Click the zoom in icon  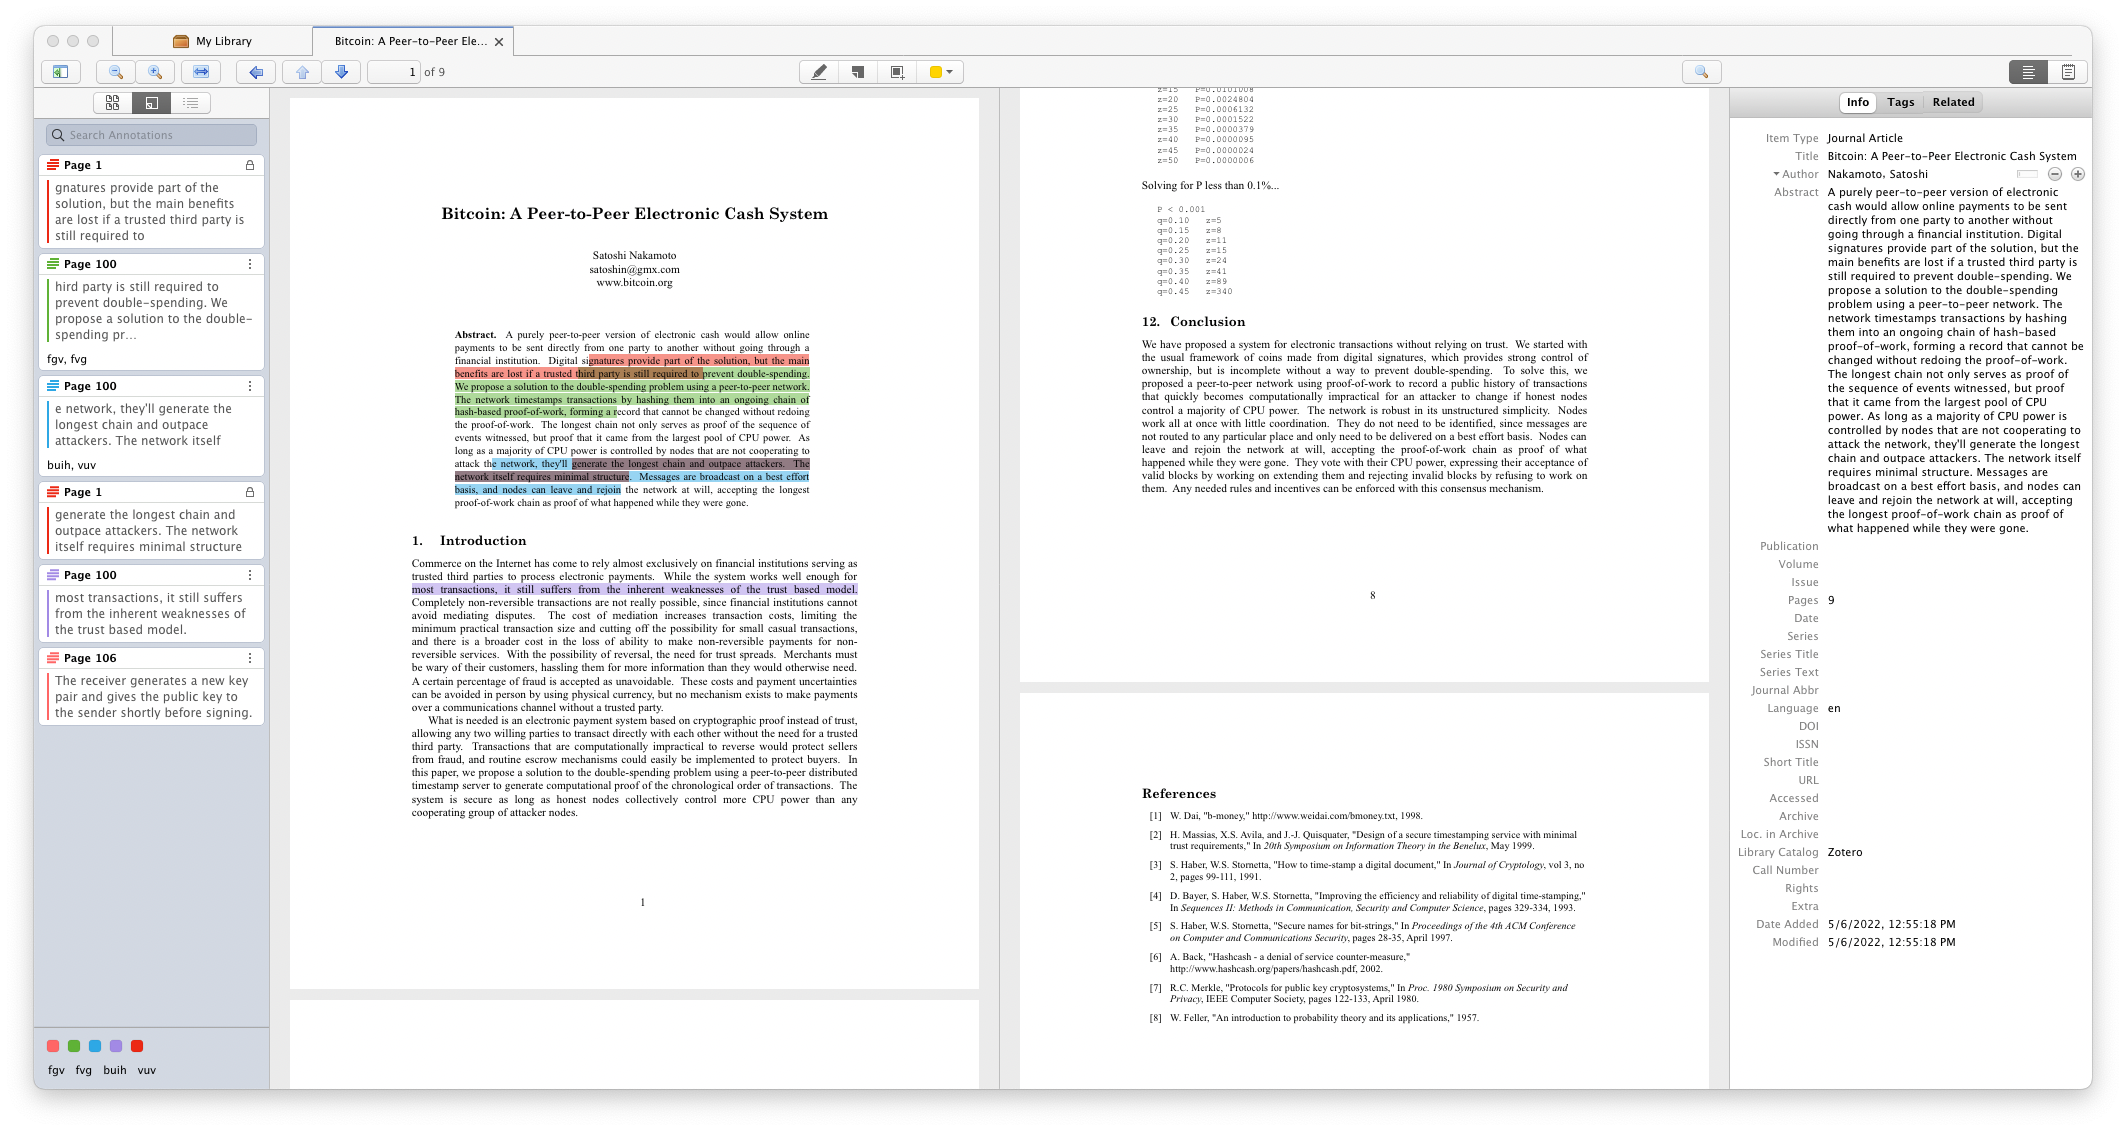click(155, 71)
